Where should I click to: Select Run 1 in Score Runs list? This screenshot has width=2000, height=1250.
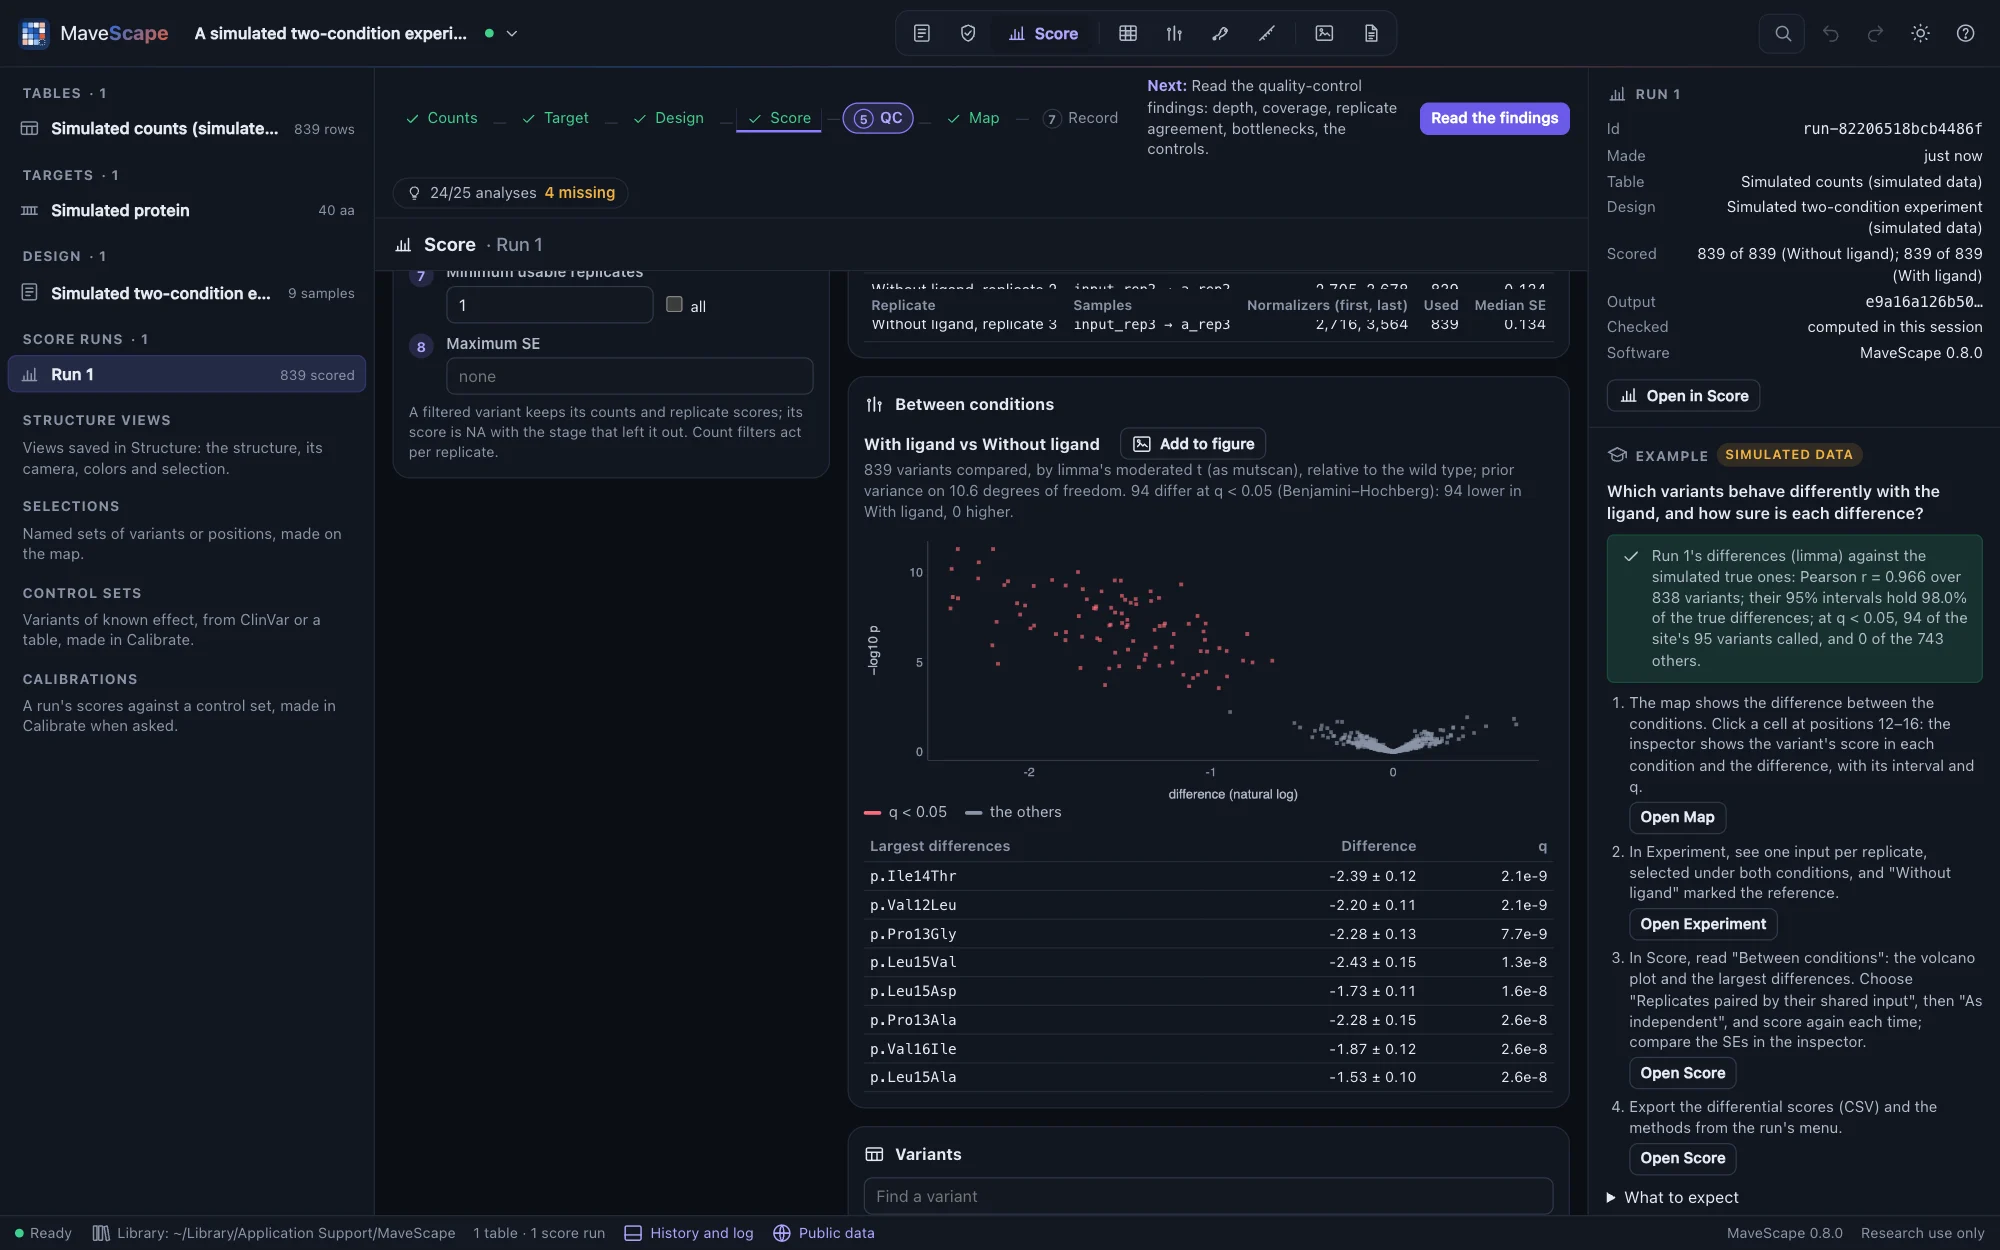187,374
